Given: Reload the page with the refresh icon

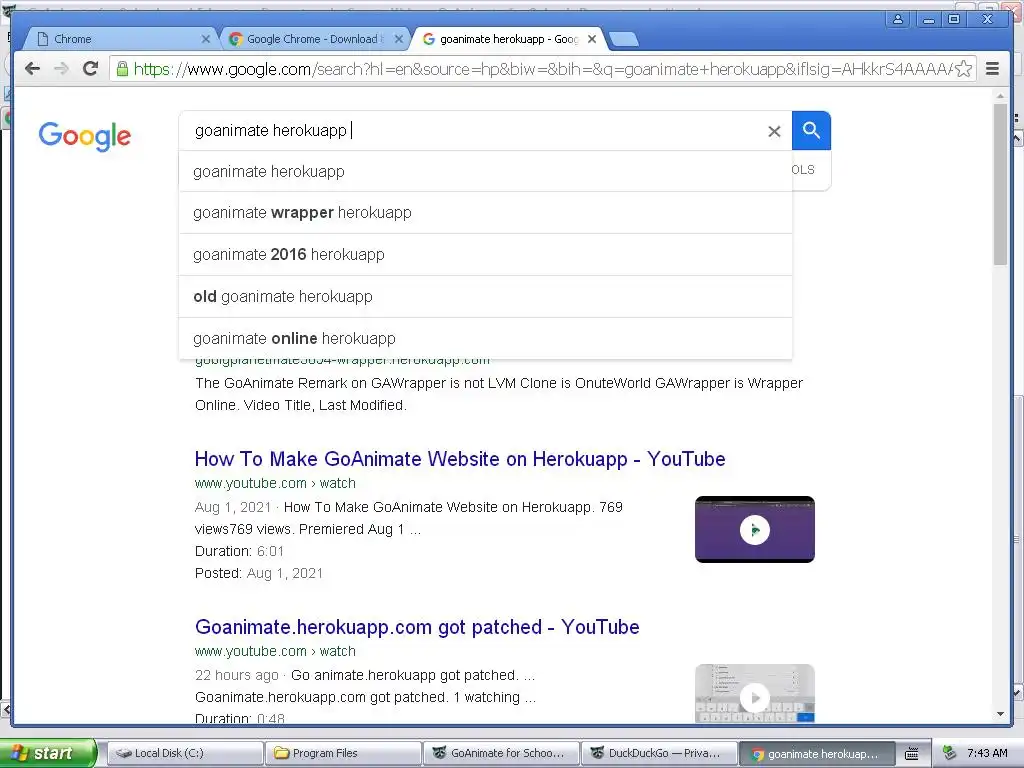Looking at the screenshot, I should click(91, 68).
